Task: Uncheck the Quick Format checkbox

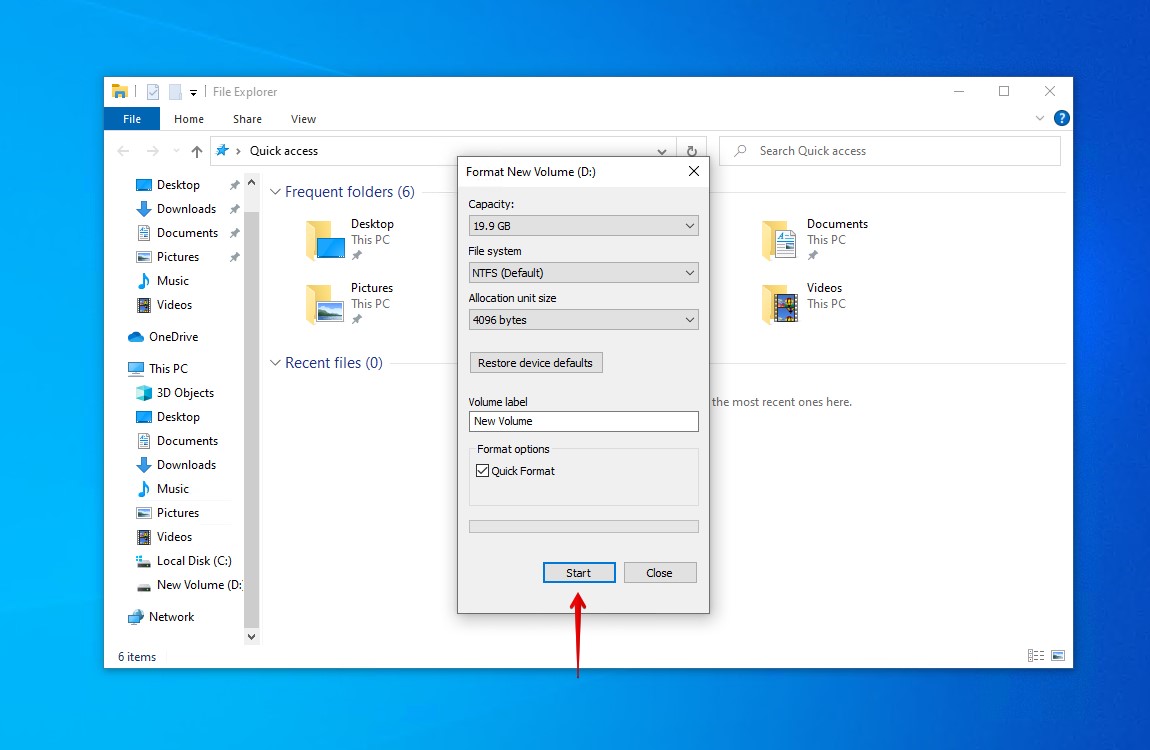Action: 483,471
